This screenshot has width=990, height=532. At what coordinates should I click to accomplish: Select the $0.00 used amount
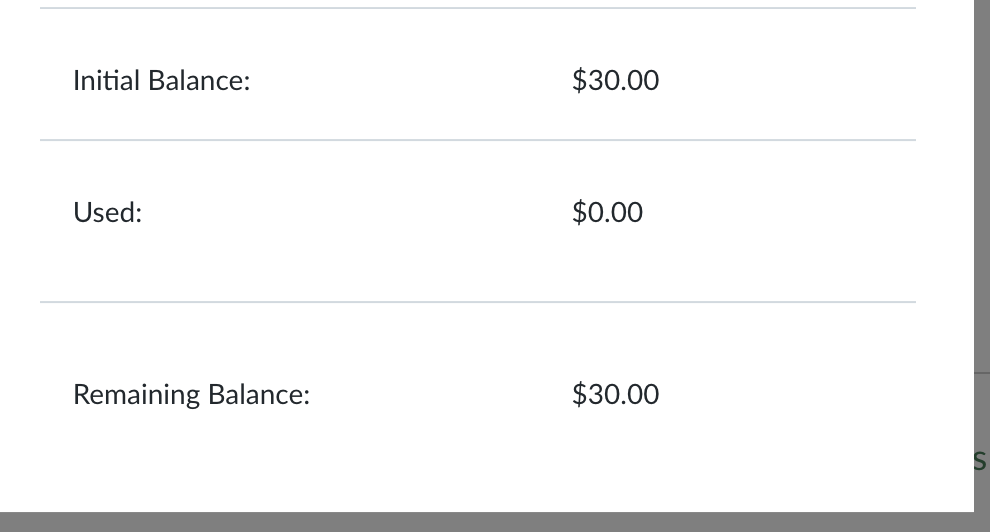(x=607, y=212)
